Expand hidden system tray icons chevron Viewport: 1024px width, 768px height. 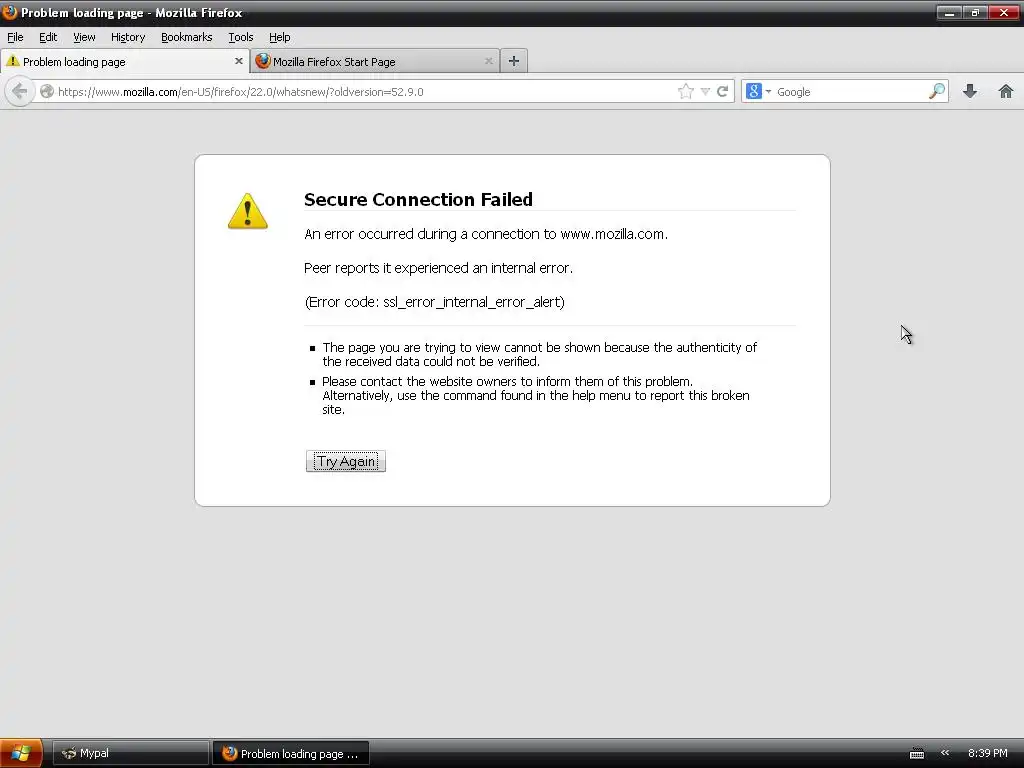coord(945,753)
